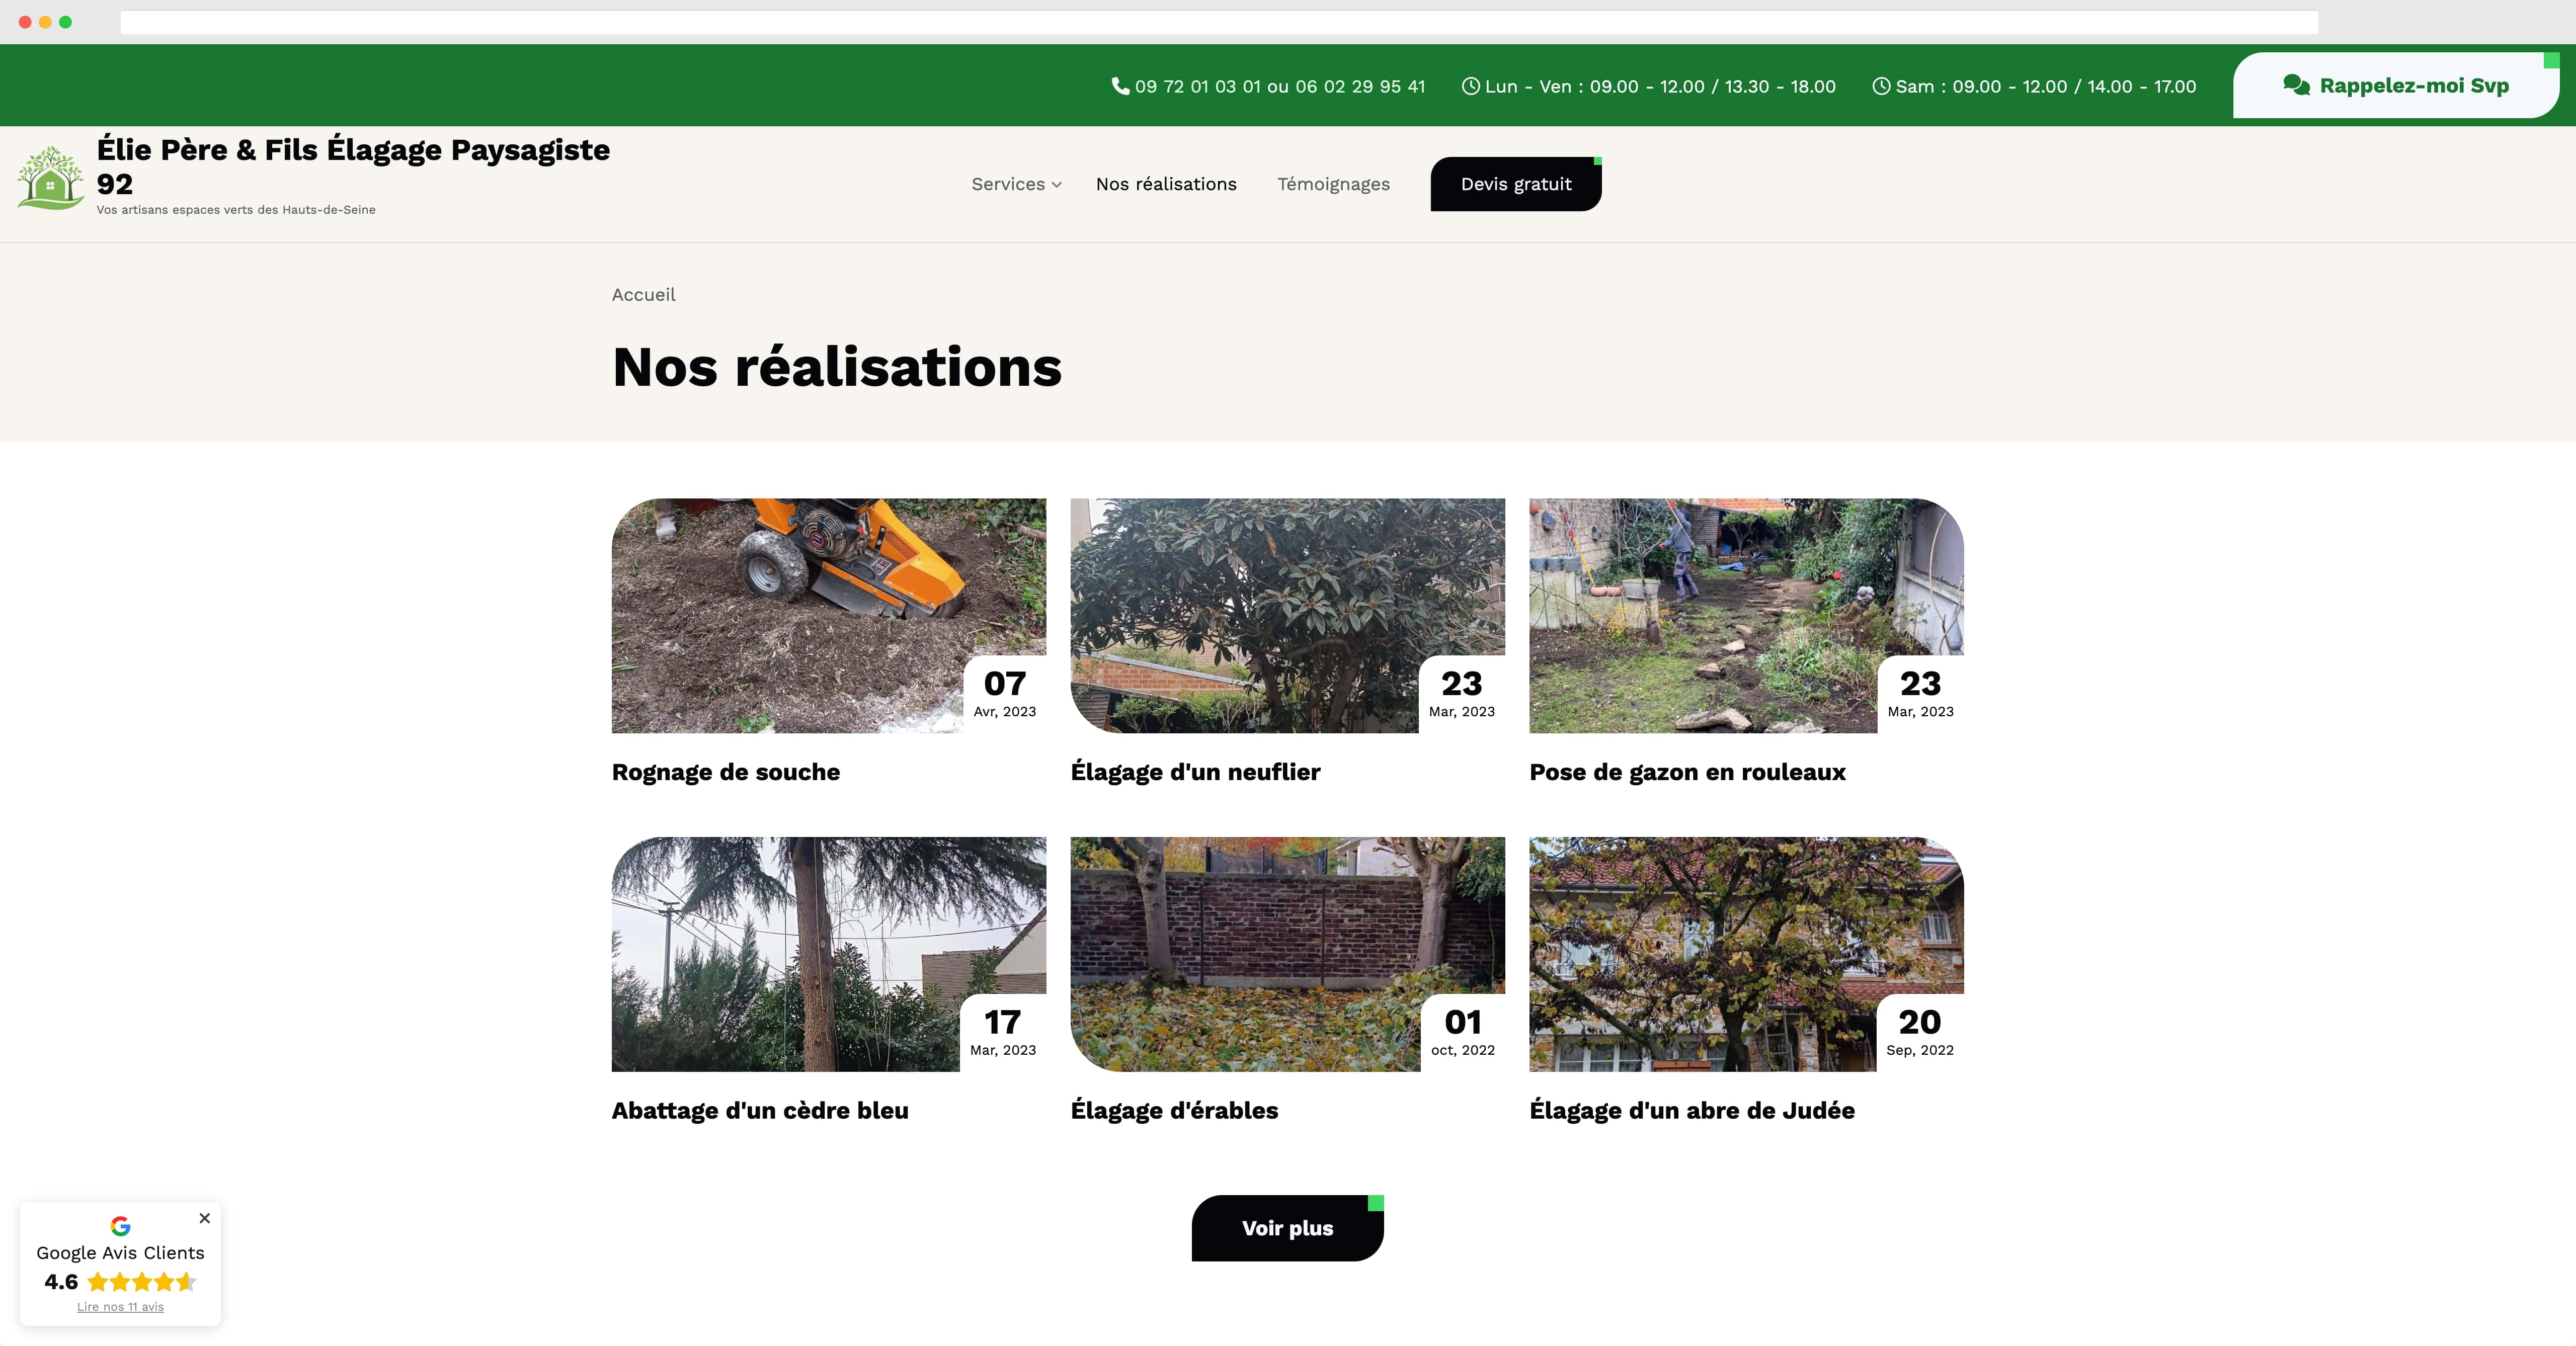2576x1346 pixels.
Task: Open the Nos réalisations menu item
Action: coord(1166,184)
